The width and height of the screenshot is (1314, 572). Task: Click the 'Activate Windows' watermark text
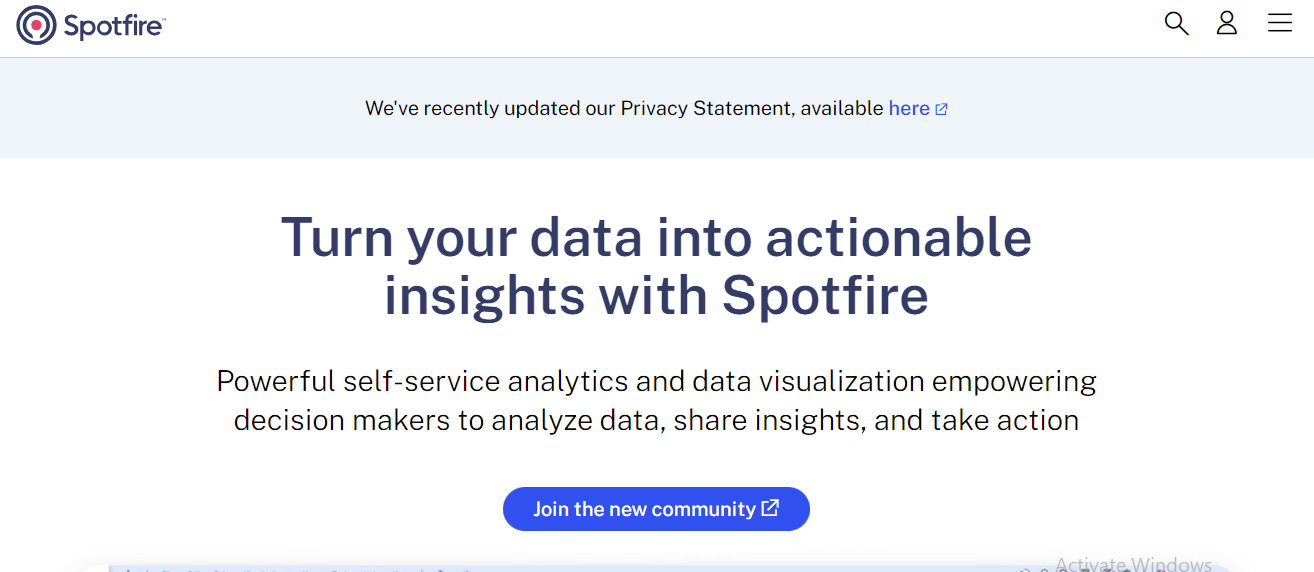point(1133,564)
